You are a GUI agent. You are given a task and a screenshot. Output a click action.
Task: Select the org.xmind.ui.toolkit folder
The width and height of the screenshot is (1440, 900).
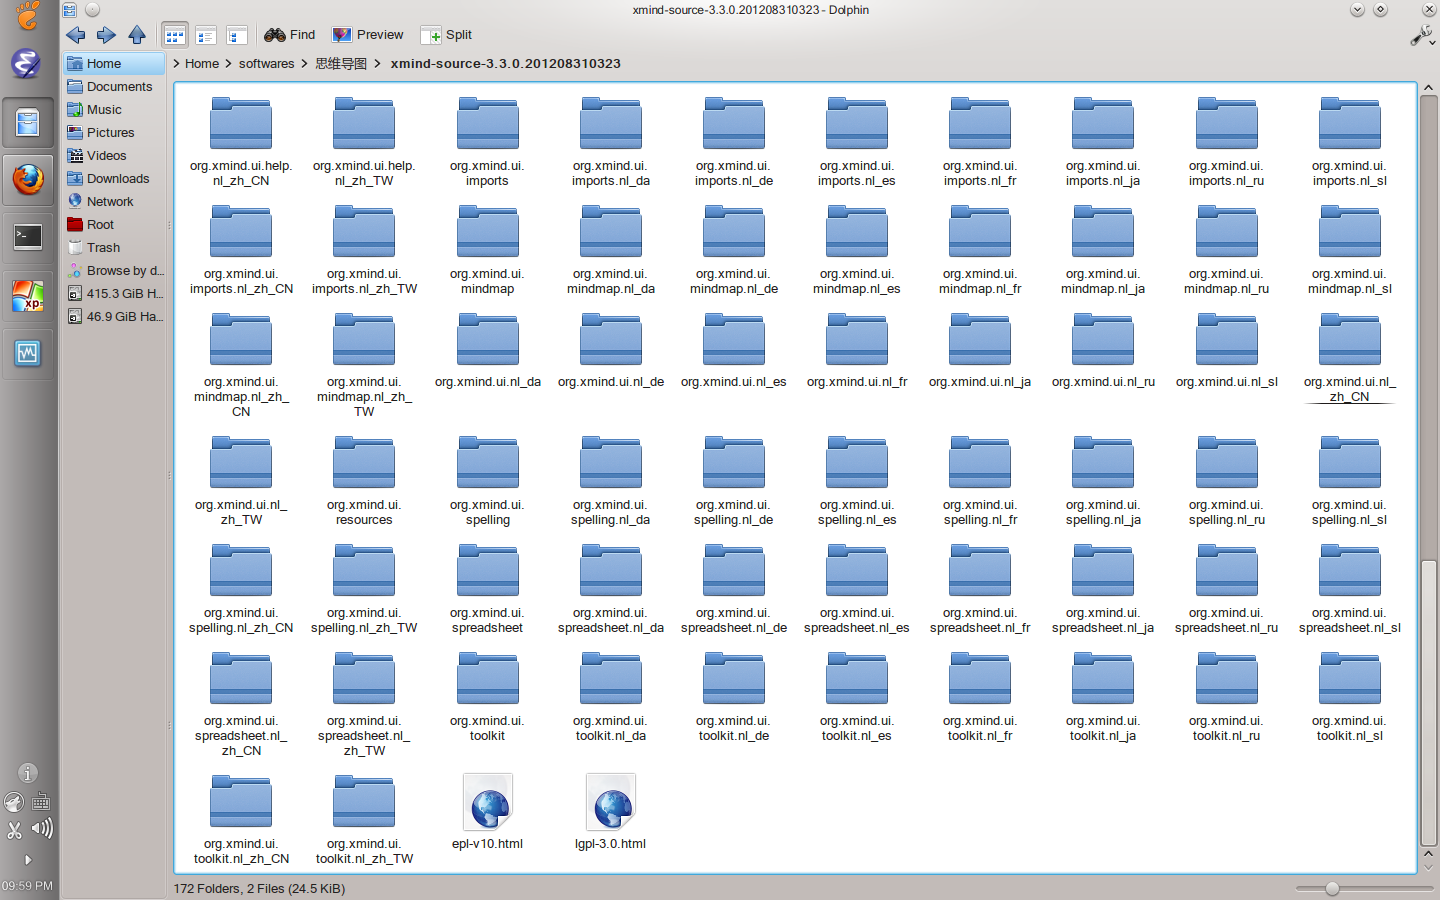click(x=487, y=696)
